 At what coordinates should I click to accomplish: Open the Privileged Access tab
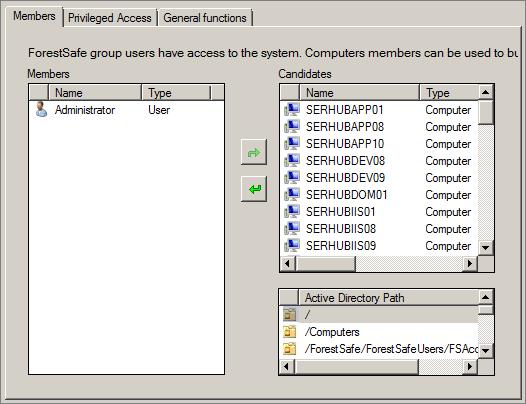click(x=110, y=18)
